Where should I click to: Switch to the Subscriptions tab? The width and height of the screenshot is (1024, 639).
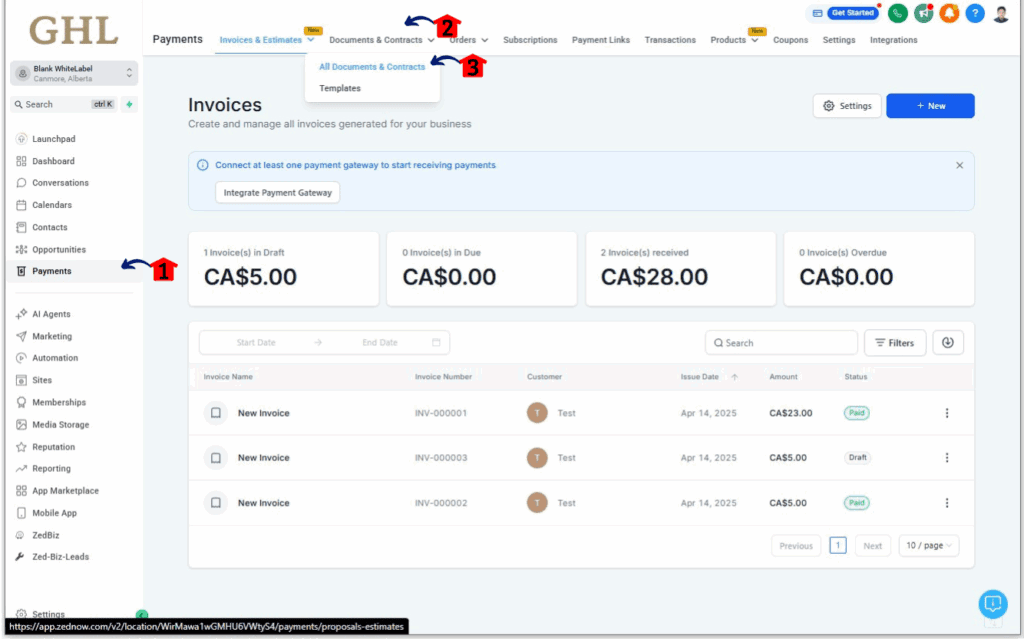tap(530, 40)
